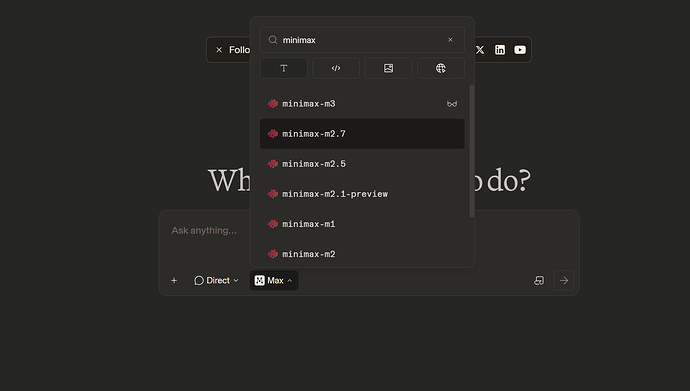Screen dimensions: 690x391
Task: Click the minimax-m3 logo icon
Action: [273, 104]
